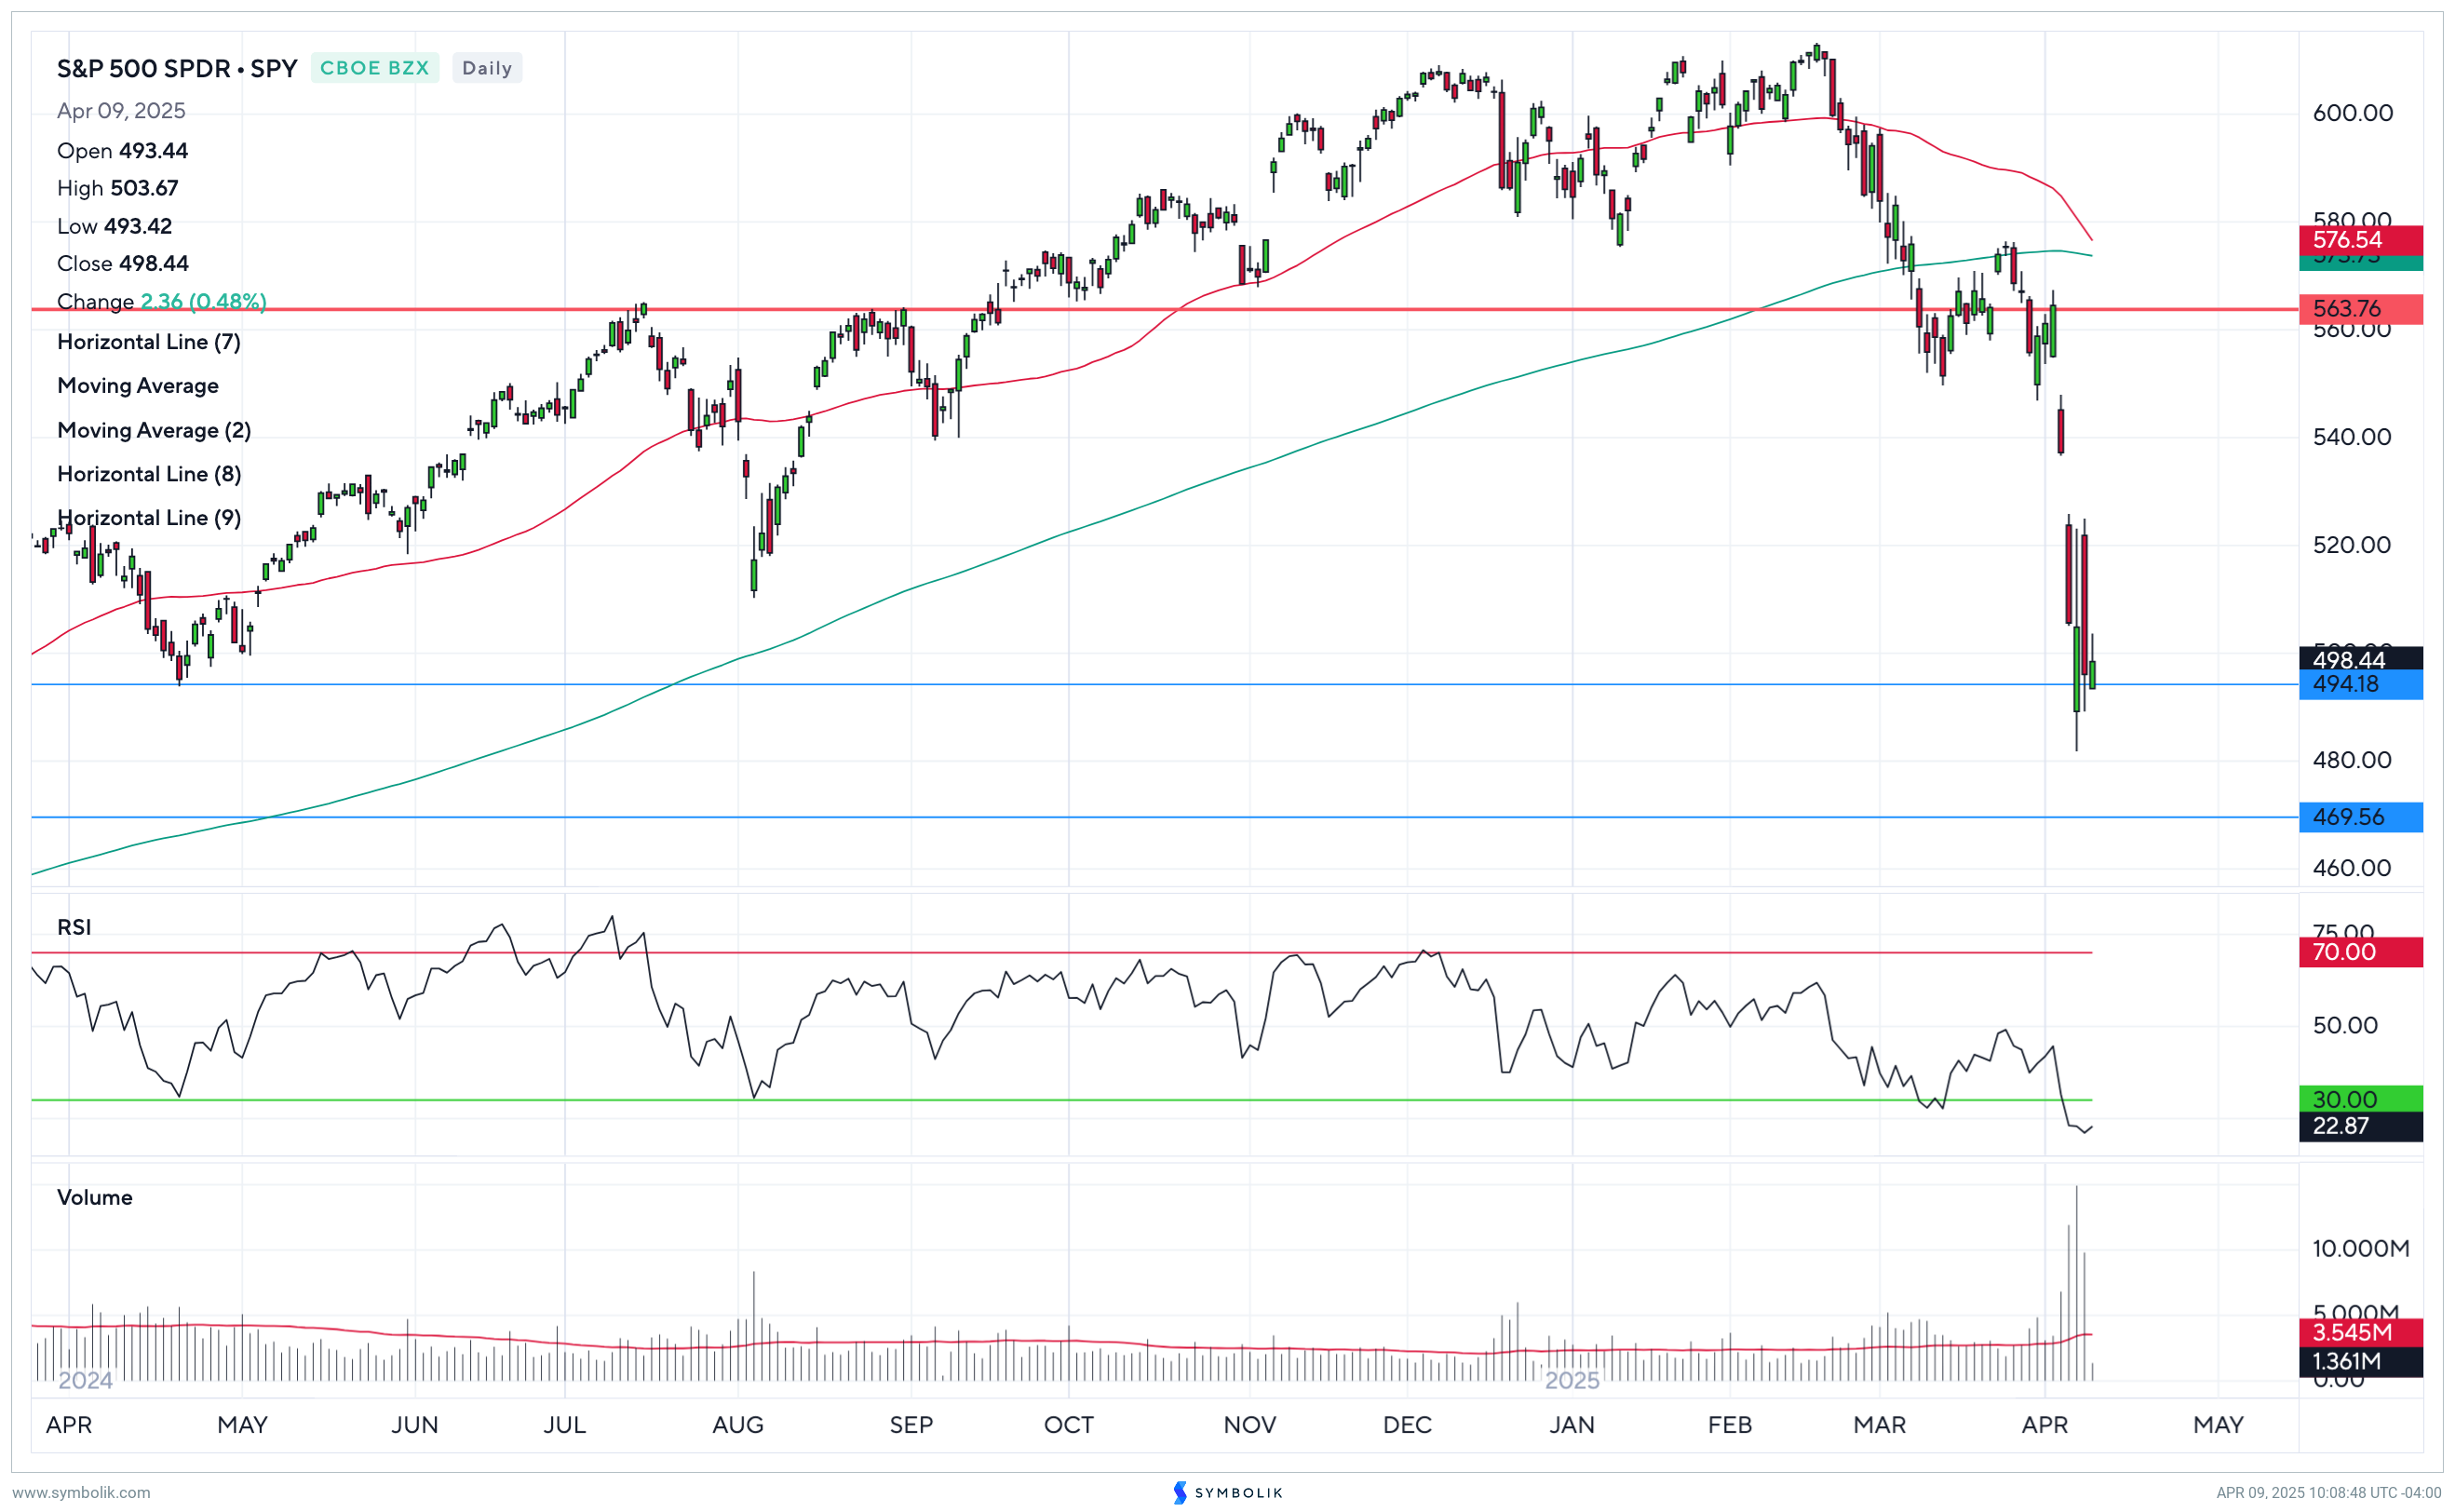The width and height of the screenshot is (2455, 1512).
Task: Click the 3.545M volume average tag
Action: [x=2360, y=1332]
